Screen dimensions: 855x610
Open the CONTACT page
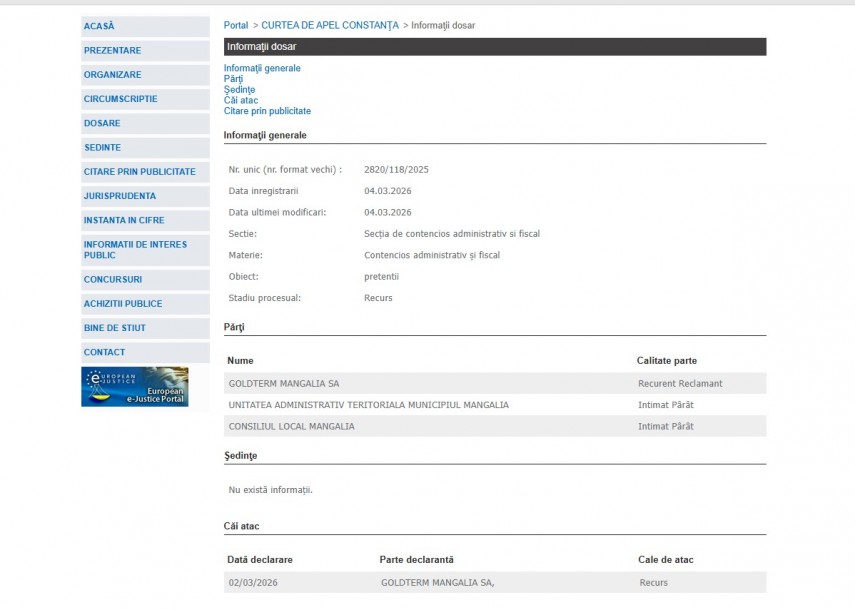pos(105,352)
